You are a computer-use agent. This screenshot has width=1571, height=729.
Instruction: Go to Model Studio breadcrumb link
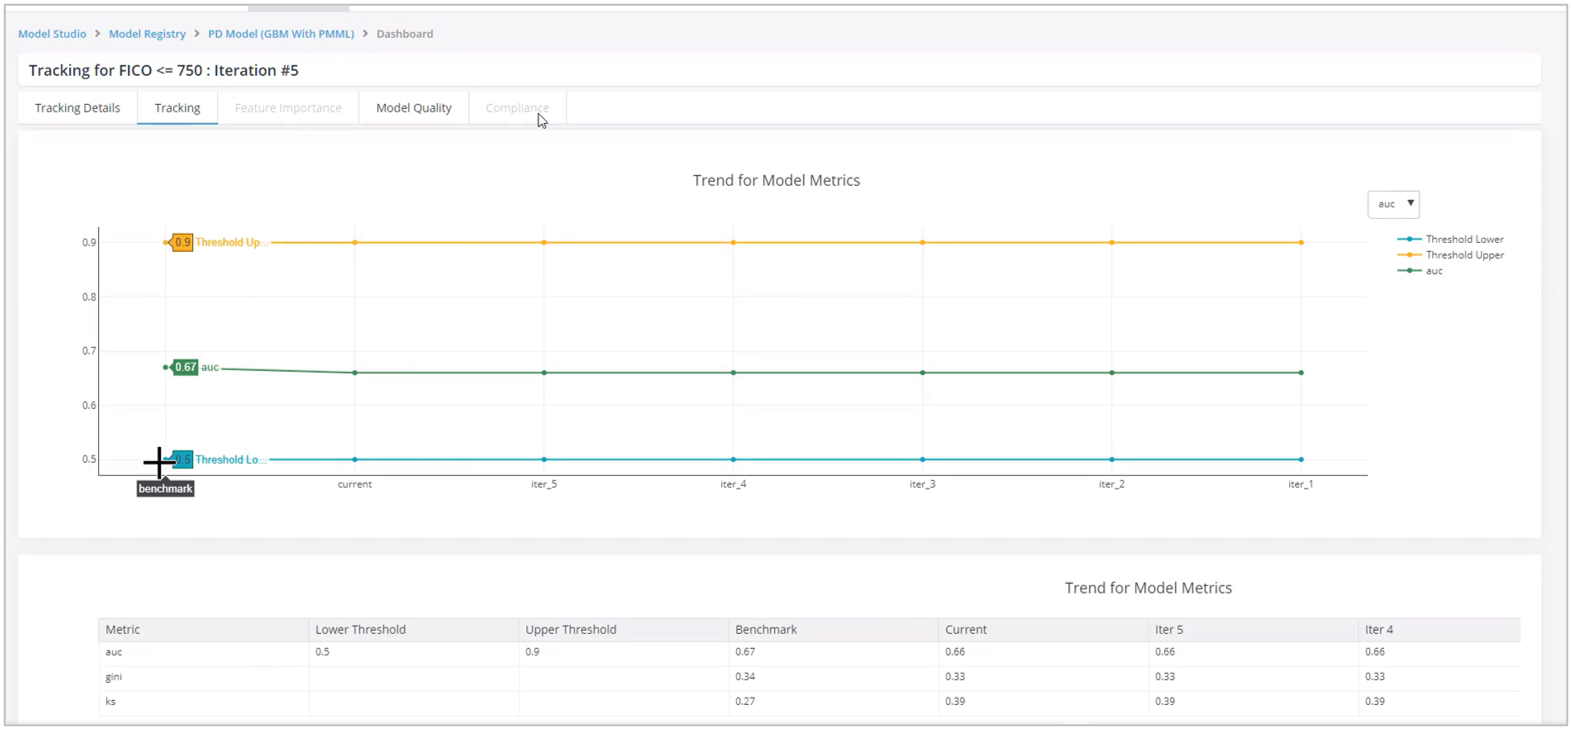click(x=52, y=34)
